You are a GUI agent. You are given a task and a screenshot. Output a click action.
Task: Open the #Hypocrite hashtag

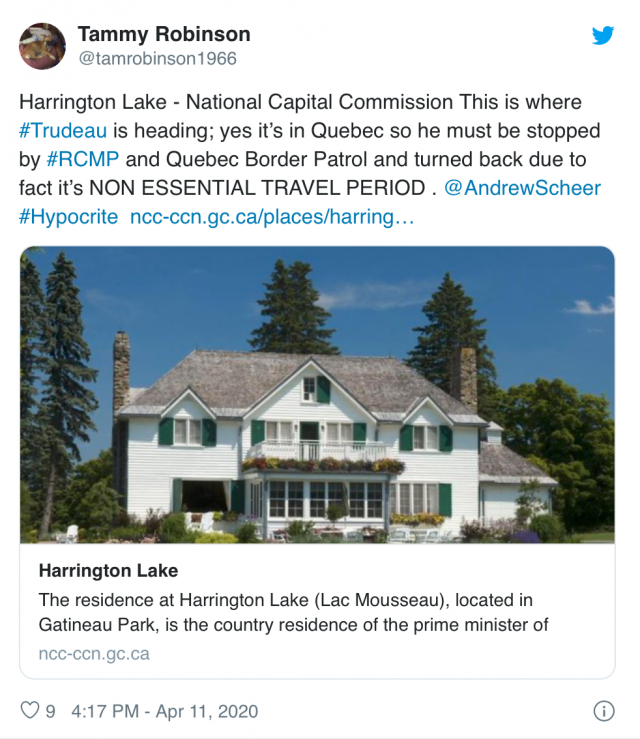[68, 217]
